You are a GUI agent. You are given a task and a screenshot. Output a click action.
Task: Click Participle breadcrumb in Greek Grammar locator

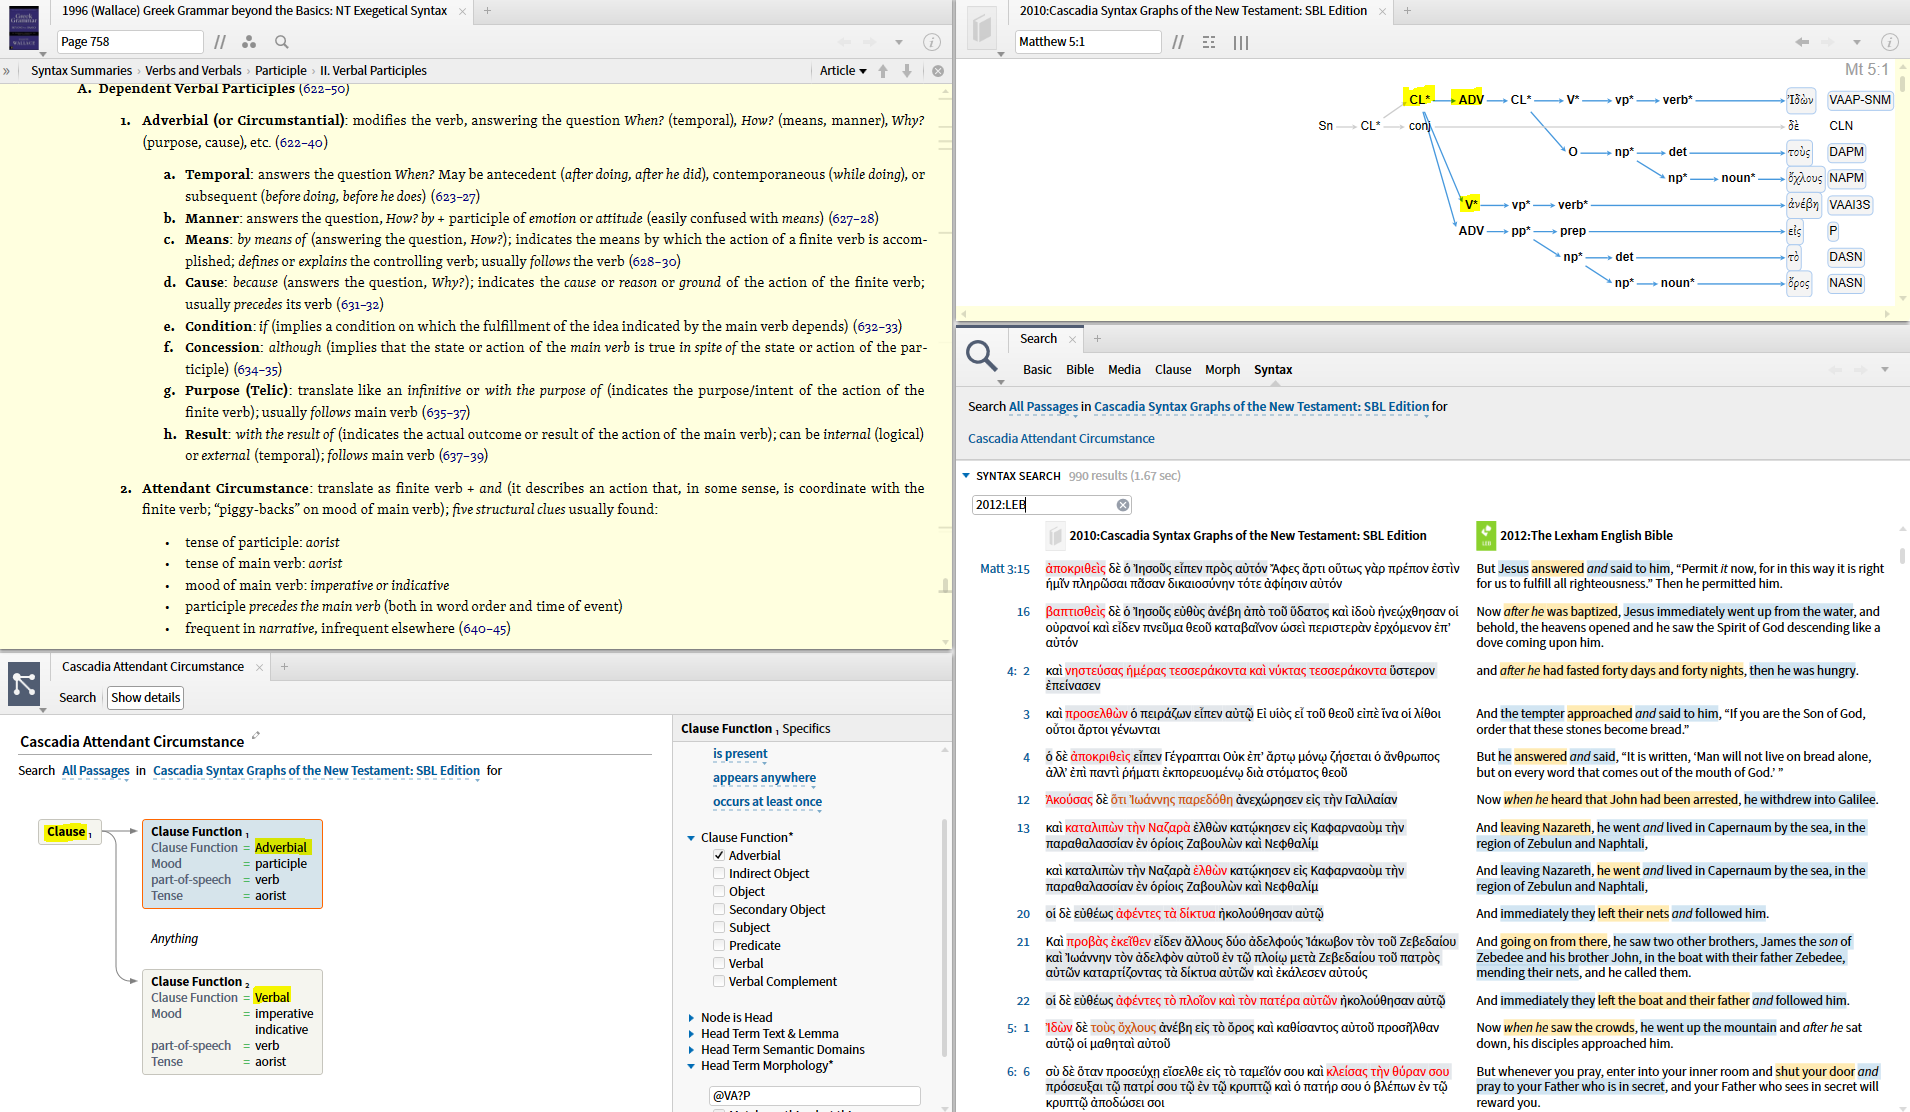pyautogui.click(x=281, y=71)
